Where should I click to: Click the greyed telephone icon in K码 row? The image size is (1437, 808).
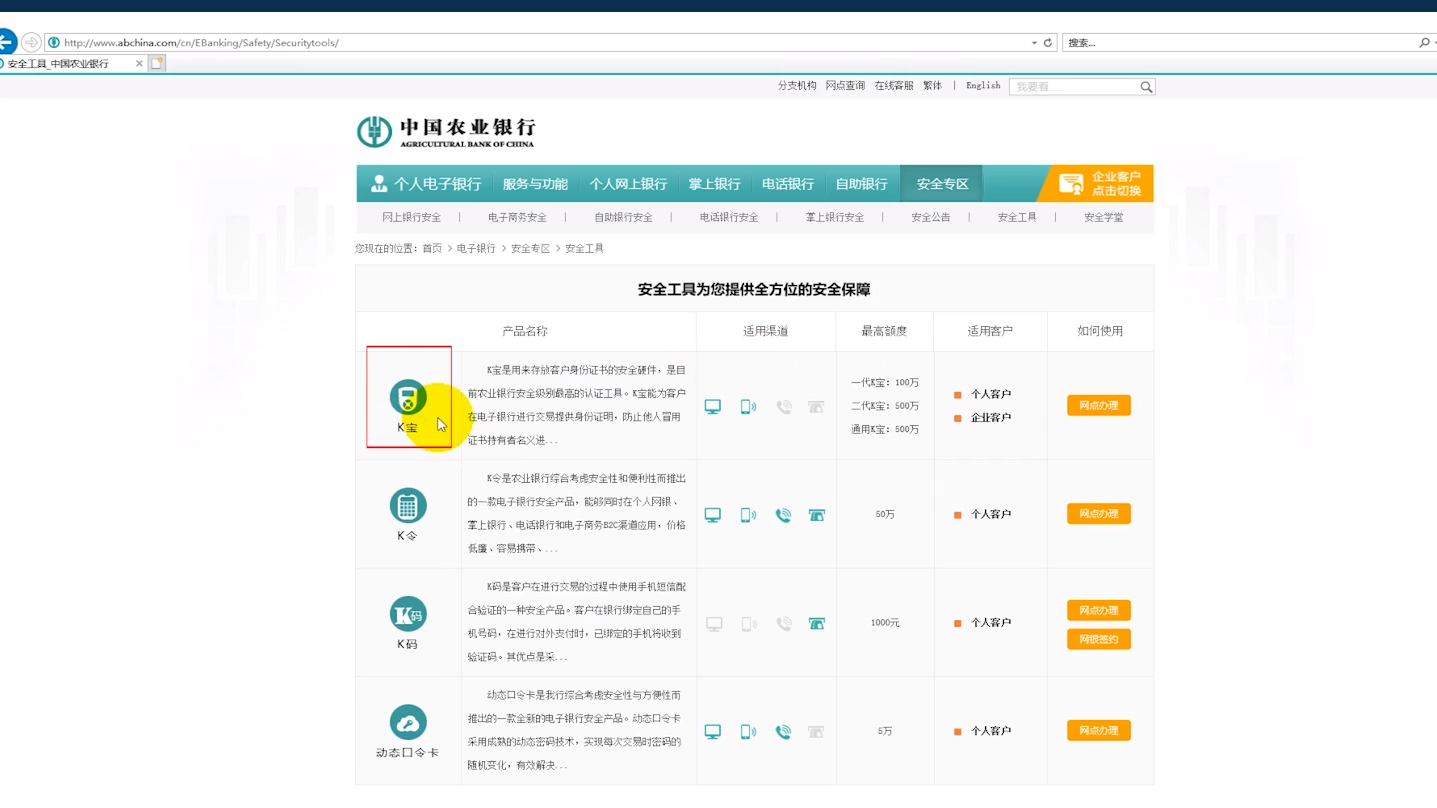tap(784, 624)
